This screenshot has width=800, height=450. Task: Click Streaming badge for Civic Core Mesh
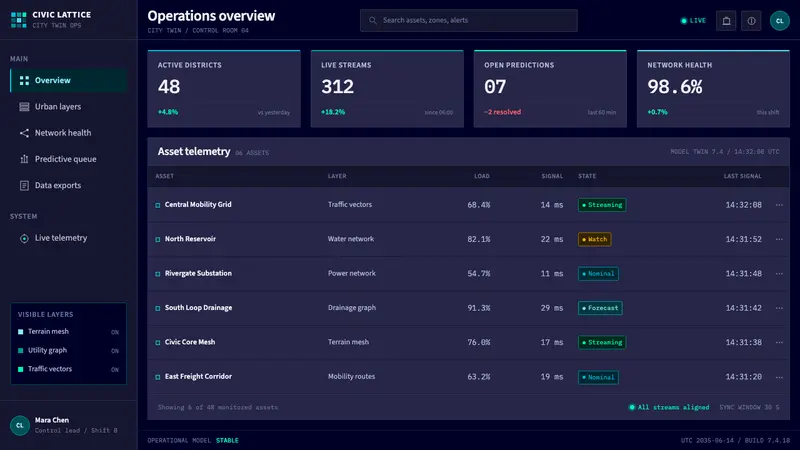coord(602,342)
